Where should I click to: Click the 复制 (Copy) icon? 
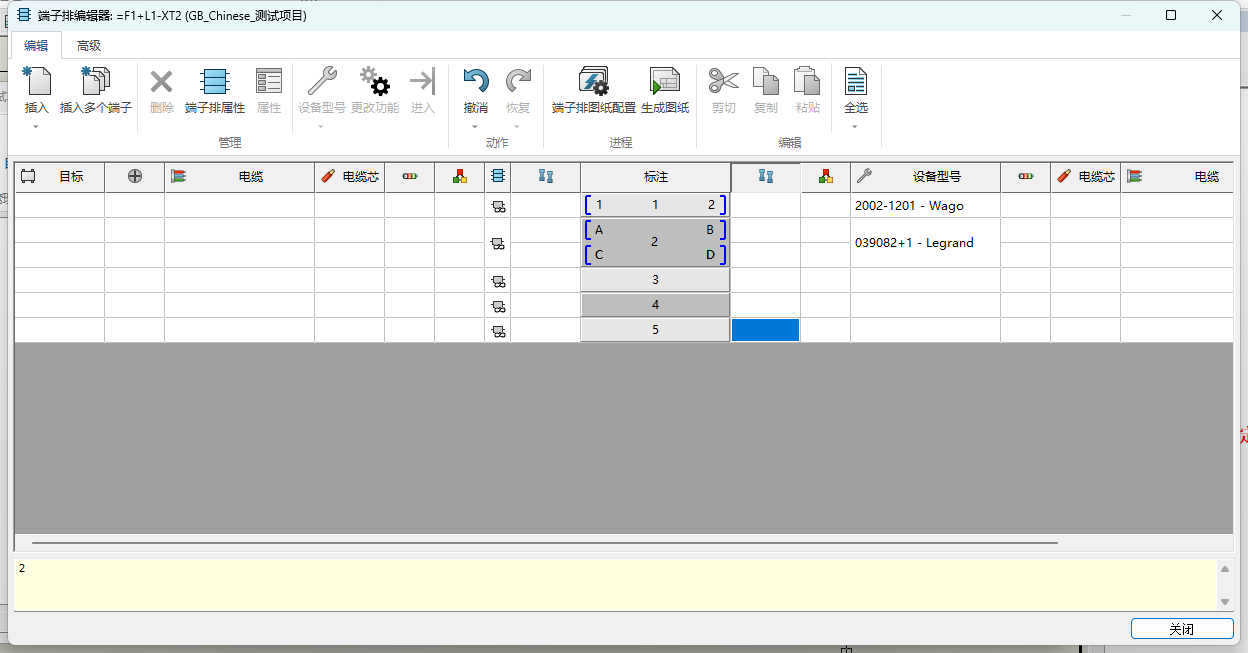[x=765, y=82]
